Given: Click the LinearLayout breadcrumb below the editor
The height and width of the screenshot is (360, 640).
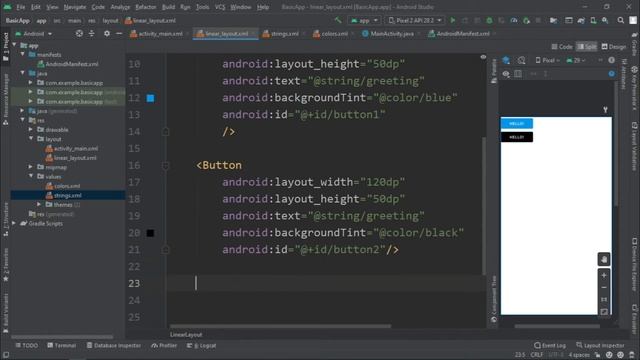Looking at the screenshot, I should pos(186,335).
